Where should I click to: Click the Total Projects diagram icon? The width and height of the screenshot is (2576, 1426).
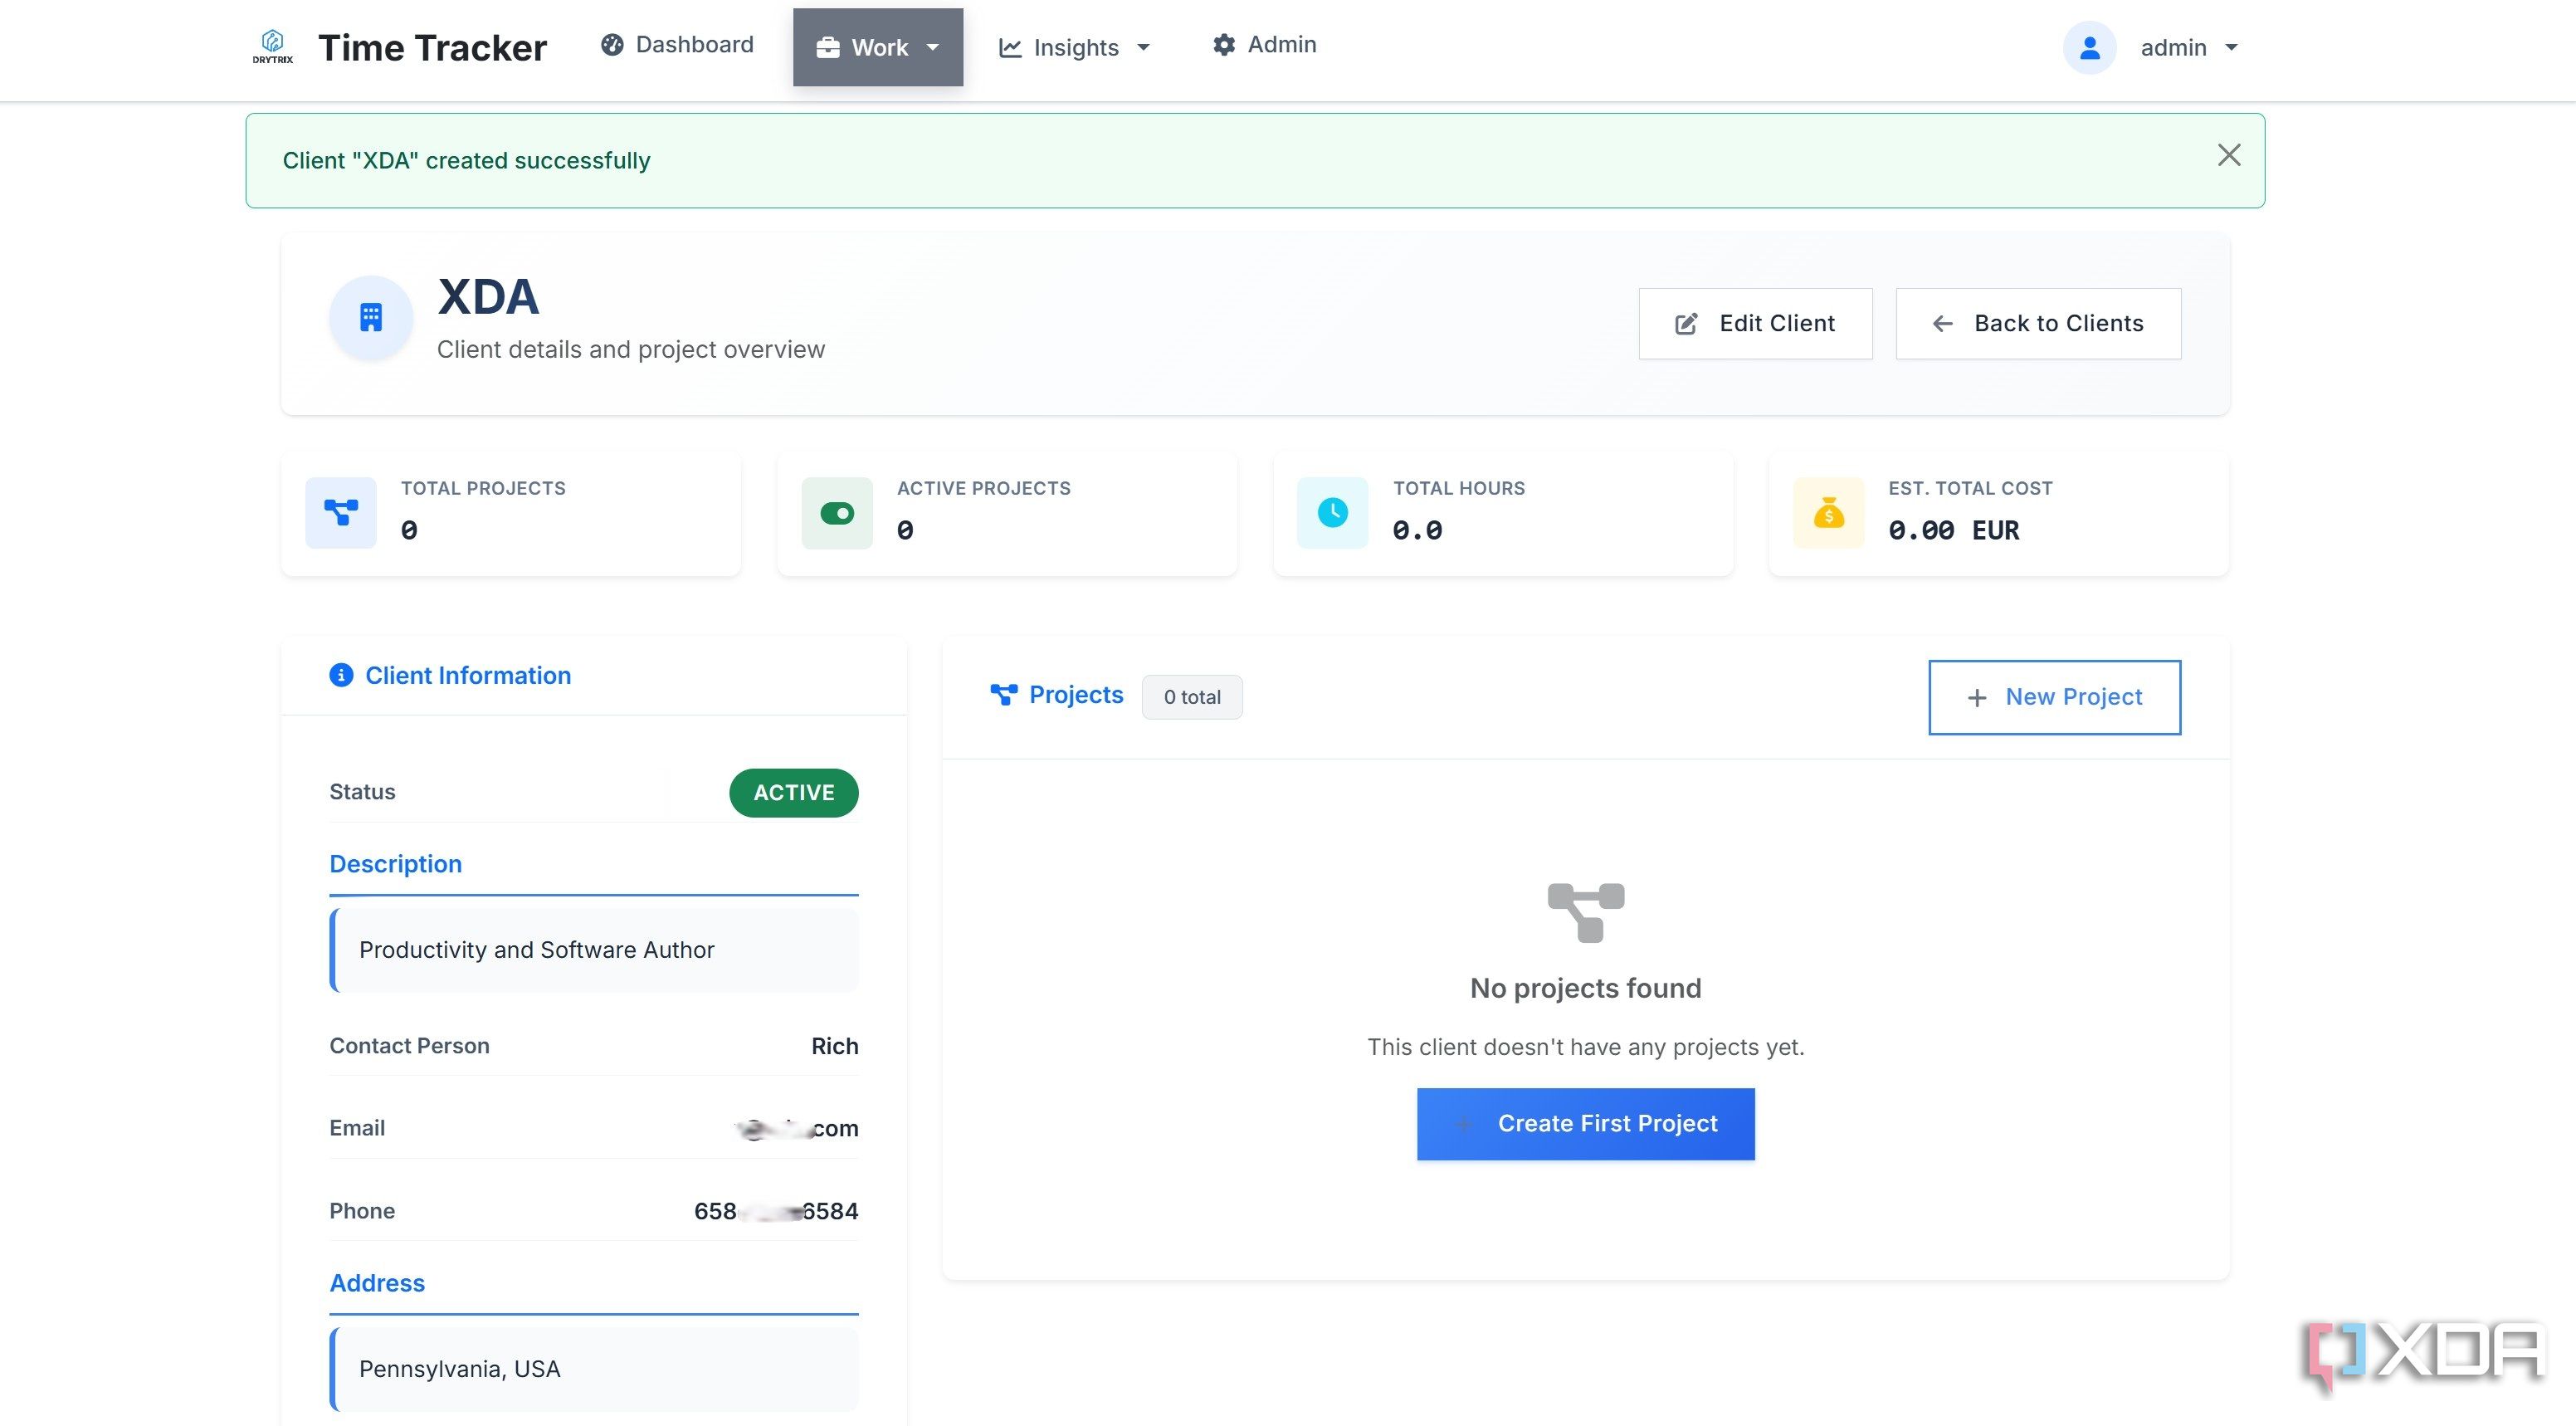(341, 513)
